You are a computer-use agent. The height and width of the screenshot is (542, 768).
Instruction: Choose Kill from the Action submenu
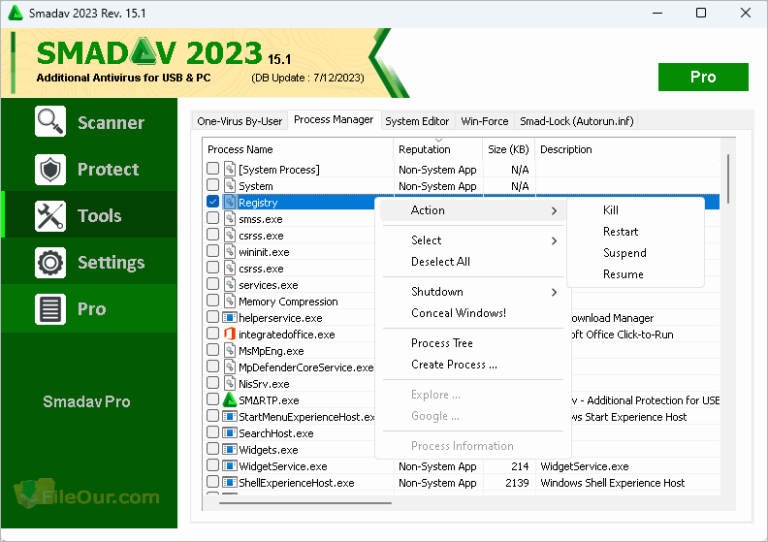pos(611,210)
